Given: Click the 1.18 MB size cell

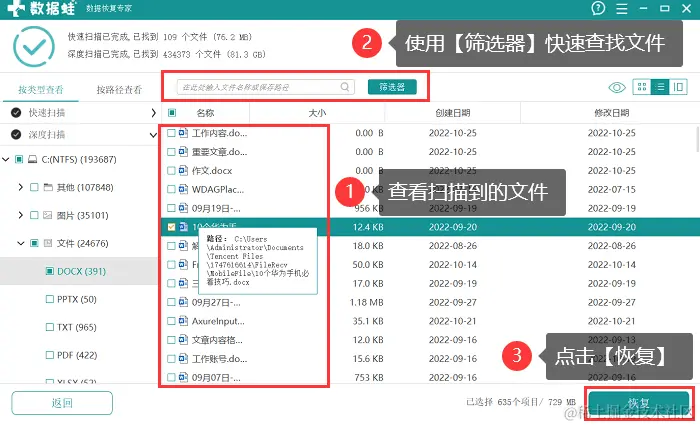Looking at the screenshot, I should [367, 302].
